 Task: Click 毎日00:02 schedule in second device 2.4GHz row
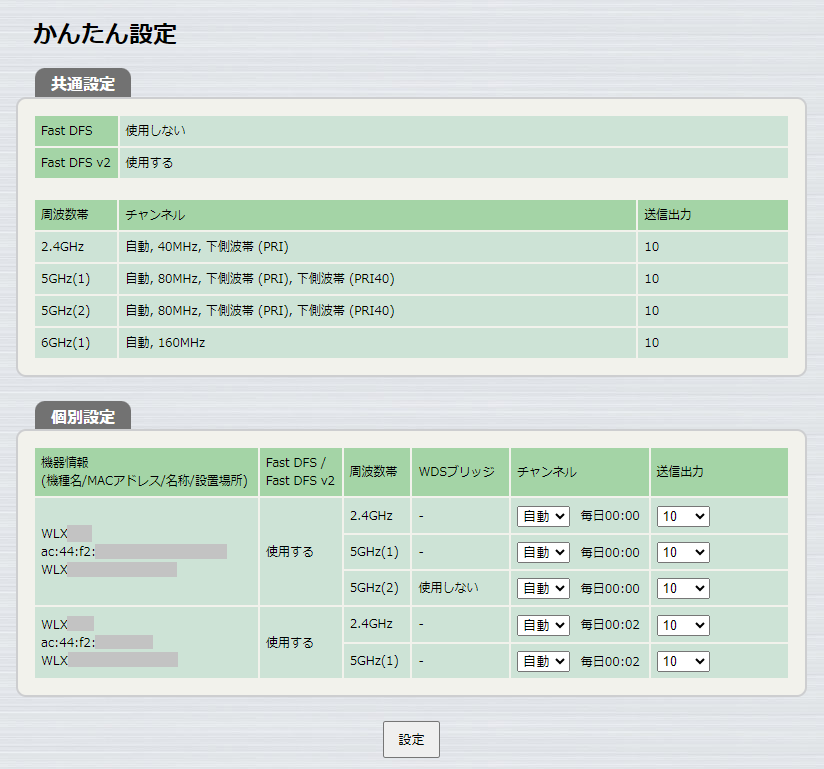(x=610, y=625)
